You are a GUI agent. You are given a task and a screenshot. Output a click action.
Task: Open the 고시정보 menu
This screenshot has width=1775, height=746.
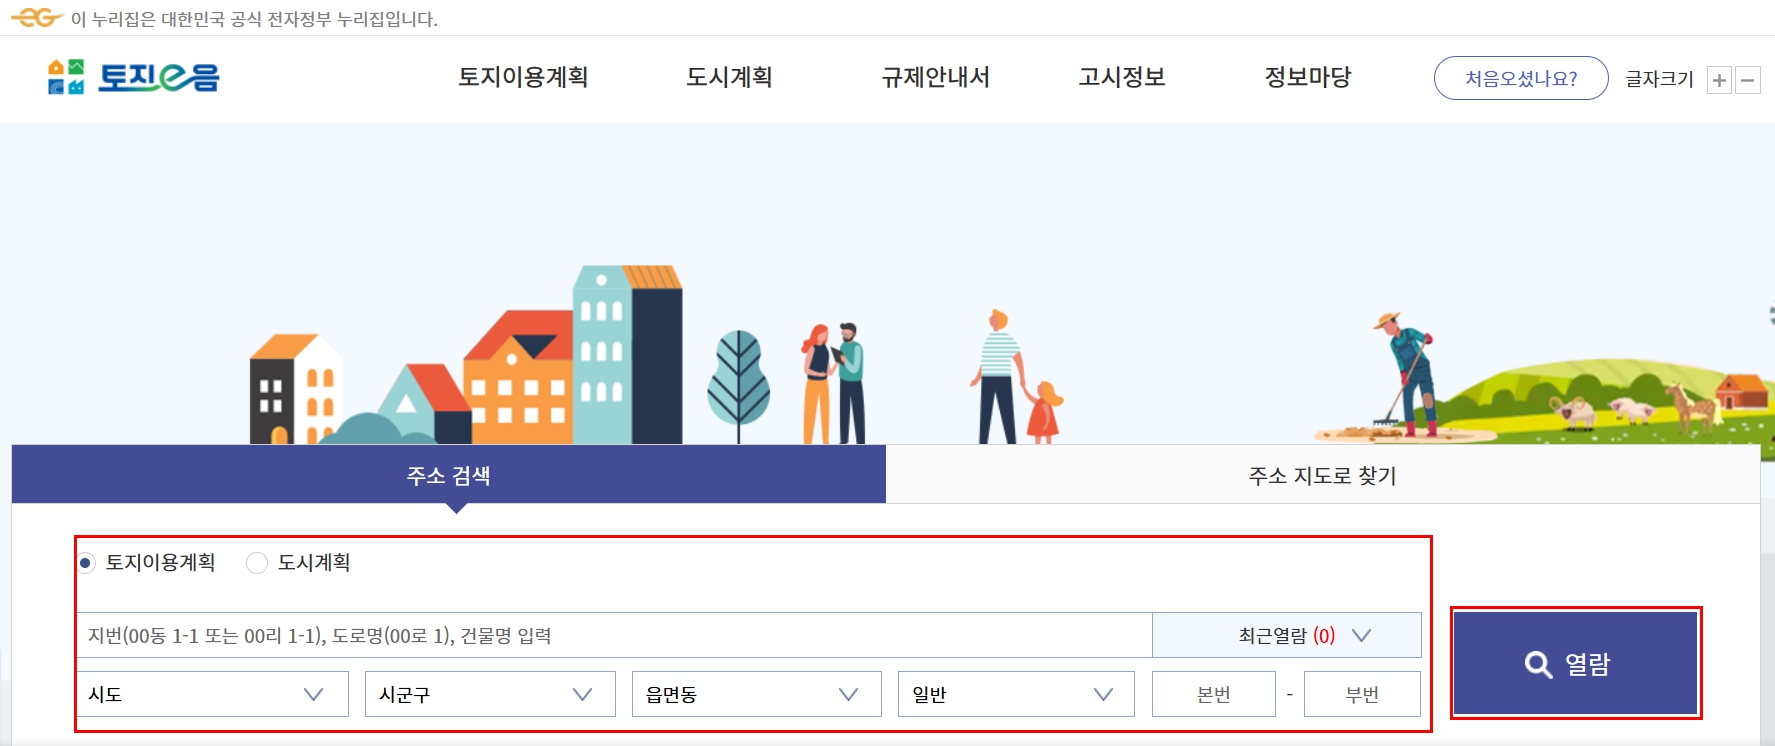(x=1122, y=78)
